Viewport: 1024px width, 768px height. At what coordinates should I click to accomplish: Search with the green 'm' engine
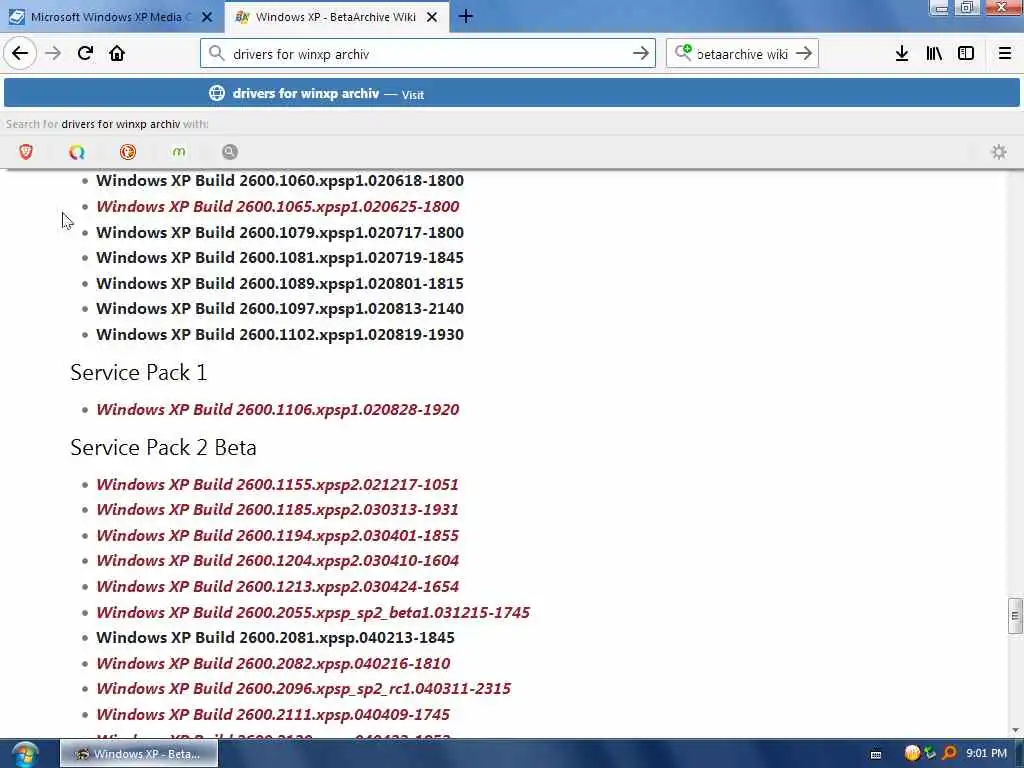click(179, 152)
